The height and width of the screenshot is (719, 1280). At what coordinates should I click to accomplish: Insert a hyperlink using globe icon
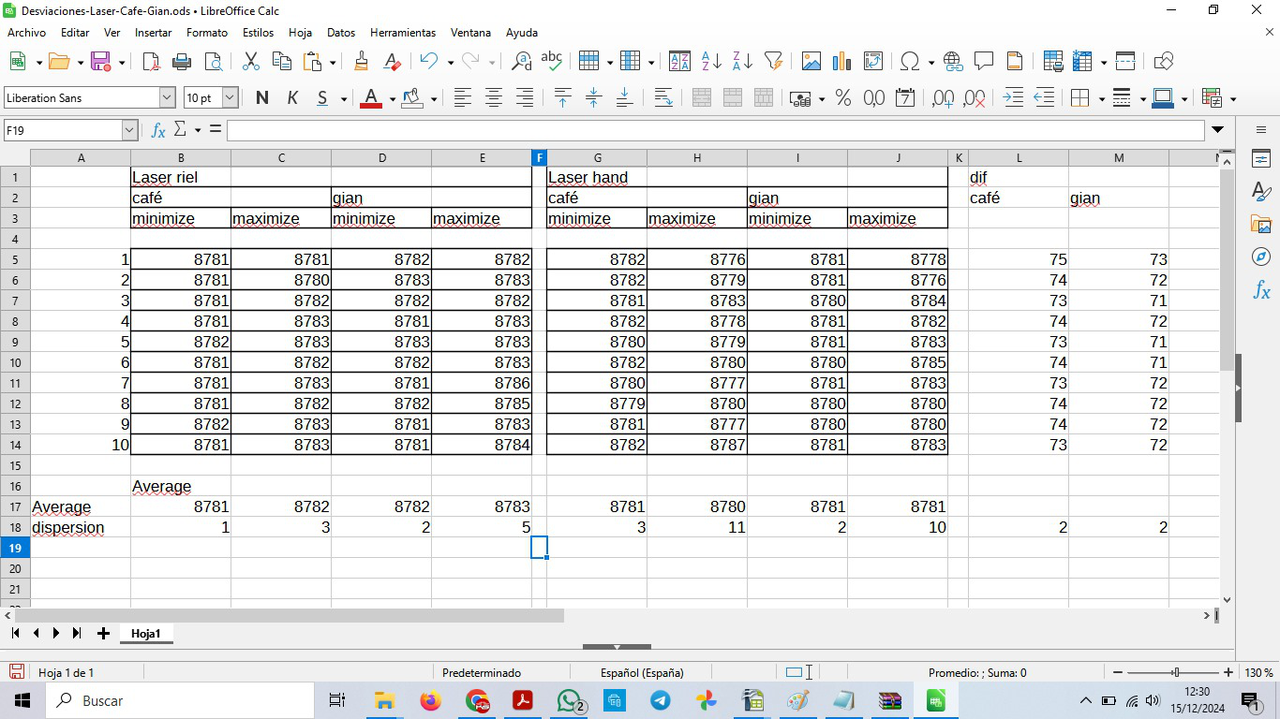coord(953,62)
